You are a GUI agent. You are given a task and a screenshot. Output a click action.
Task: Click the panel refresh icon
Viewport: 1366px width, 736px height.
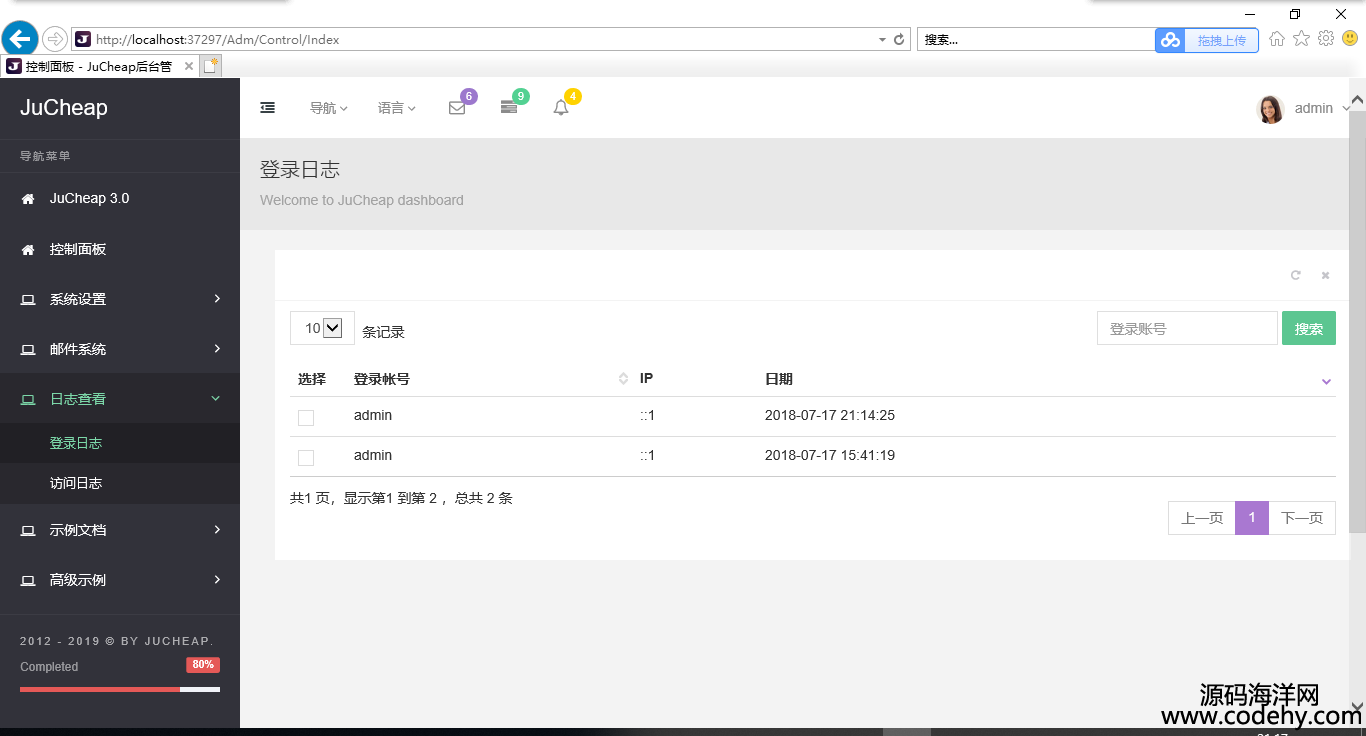coord(1296,275)
